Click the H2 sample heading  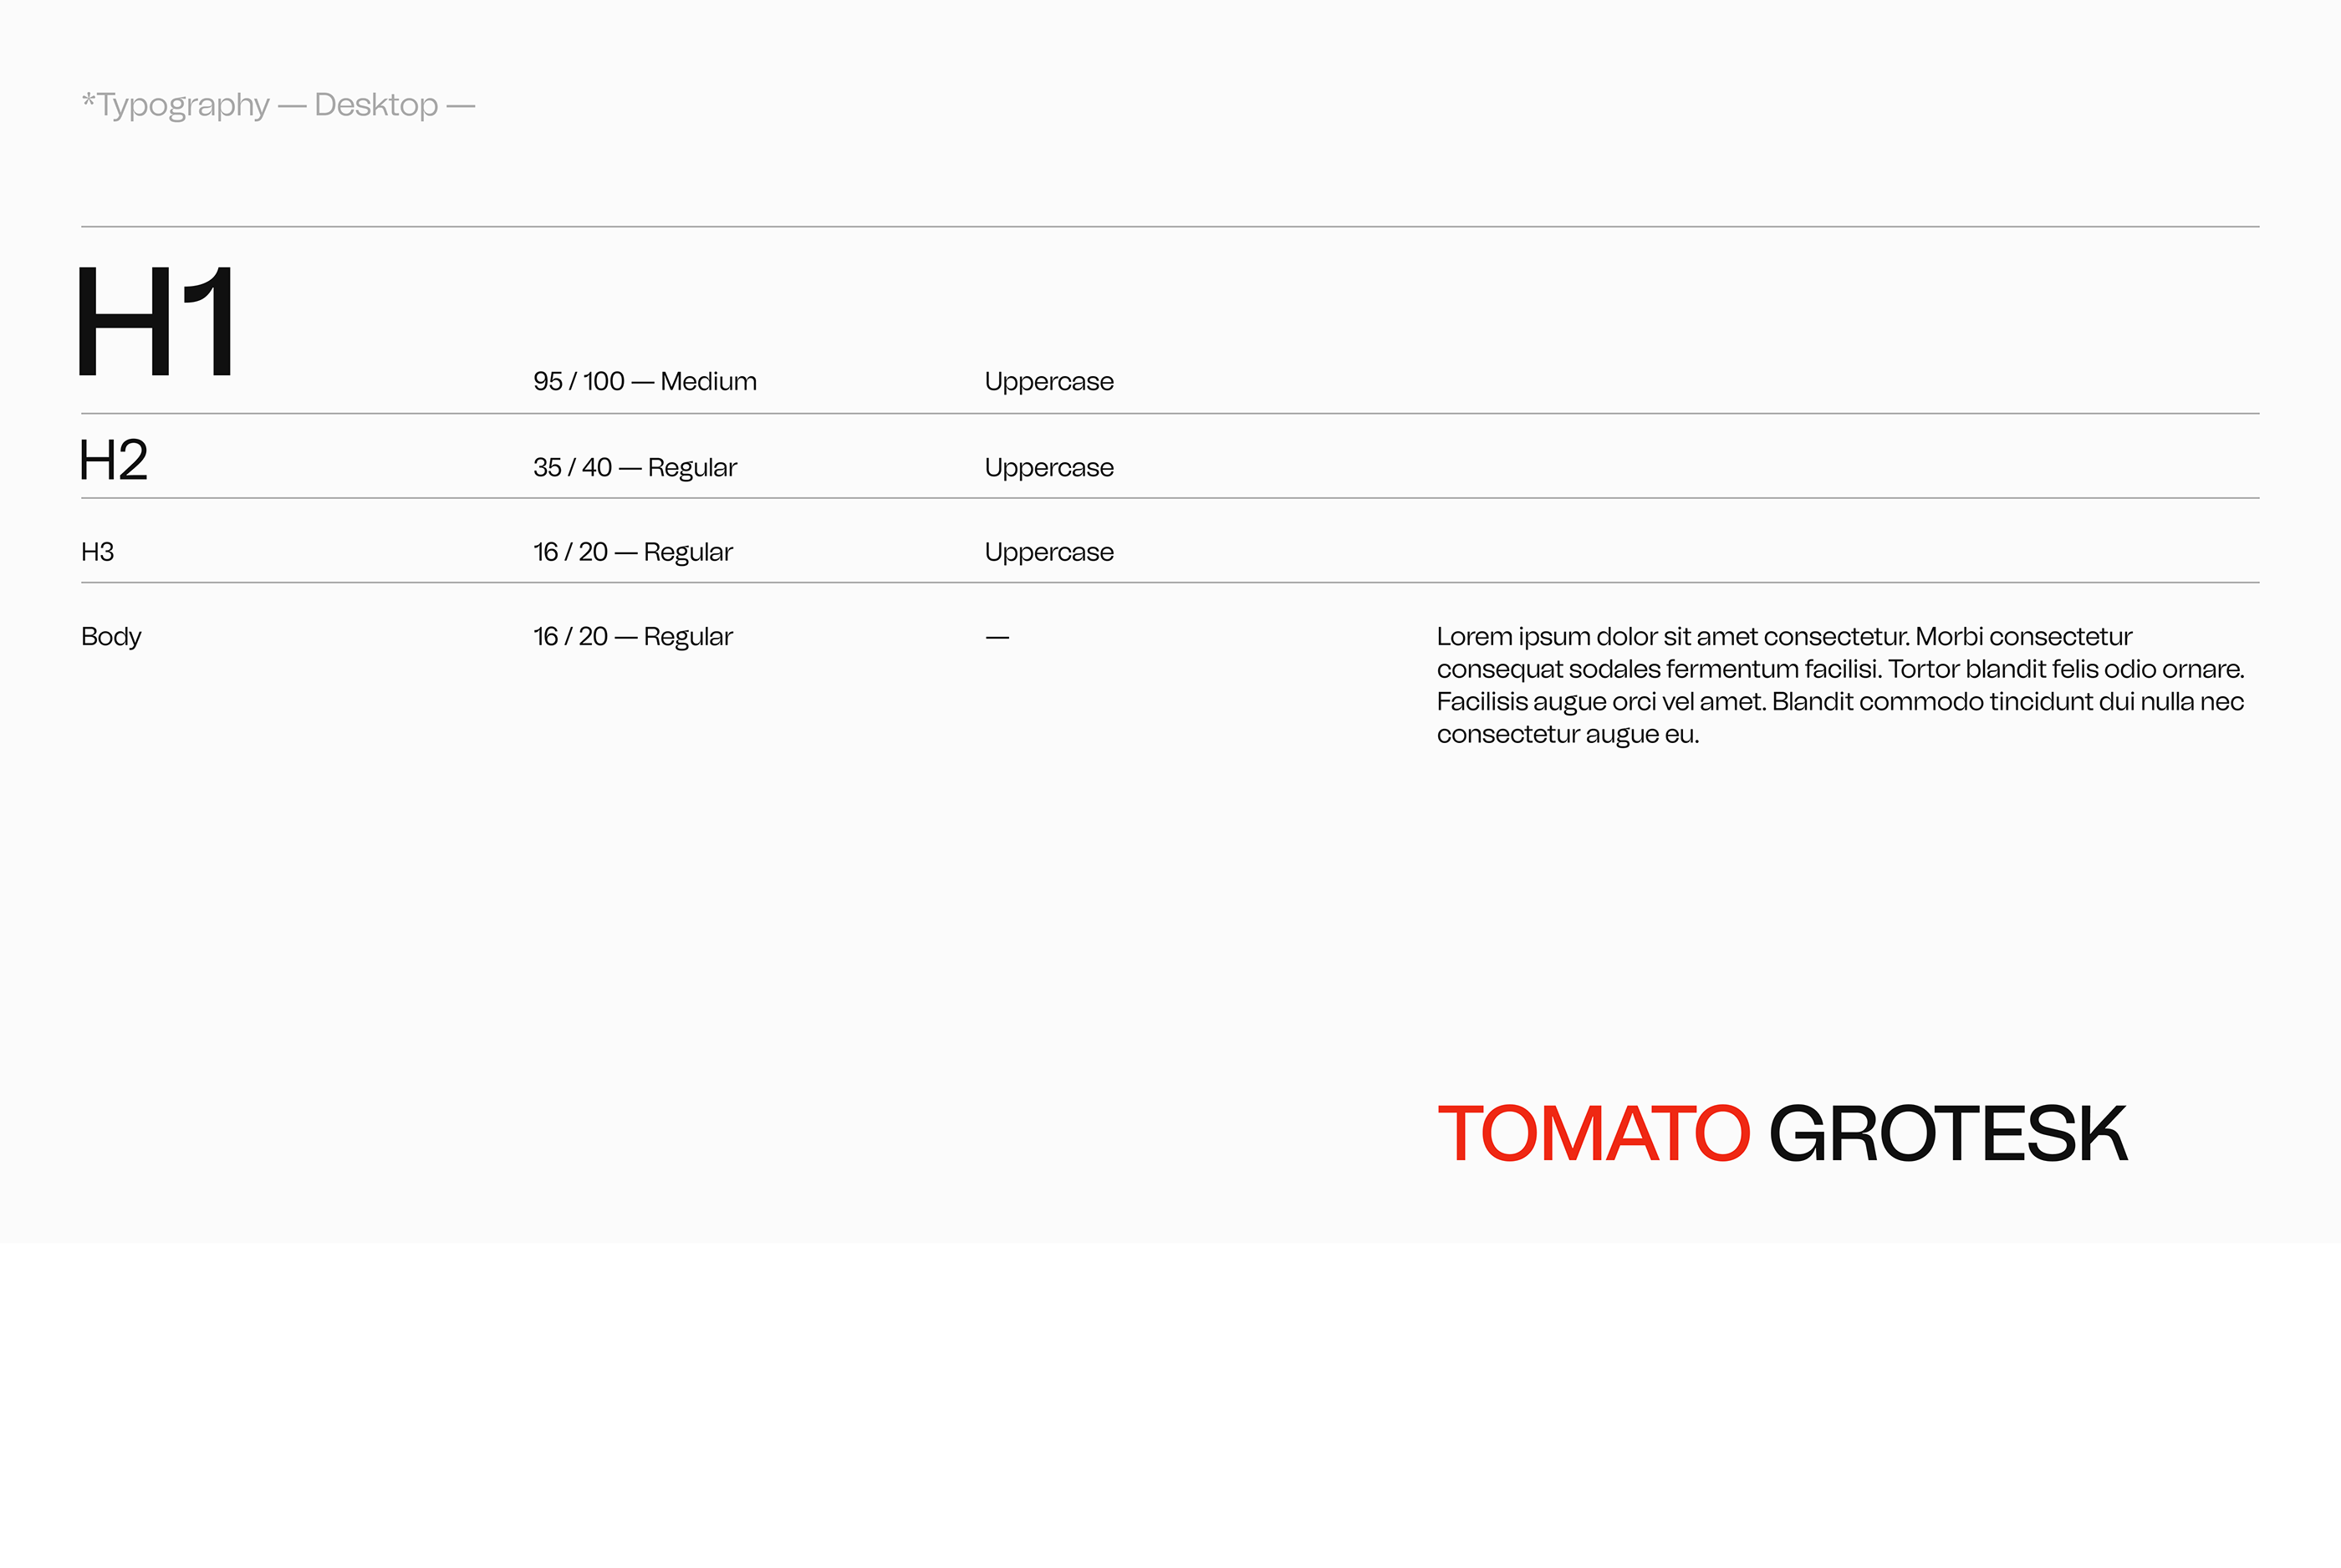[x=114, y=461]
